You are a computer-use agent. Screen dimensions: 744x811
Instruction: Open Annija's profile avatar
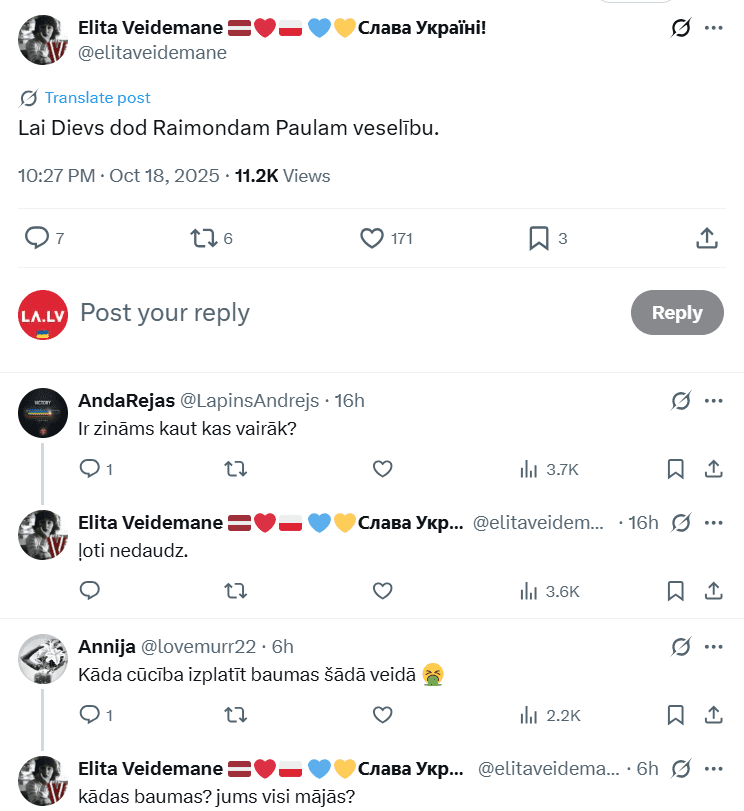pyautogui.click(x=43, y=659)
